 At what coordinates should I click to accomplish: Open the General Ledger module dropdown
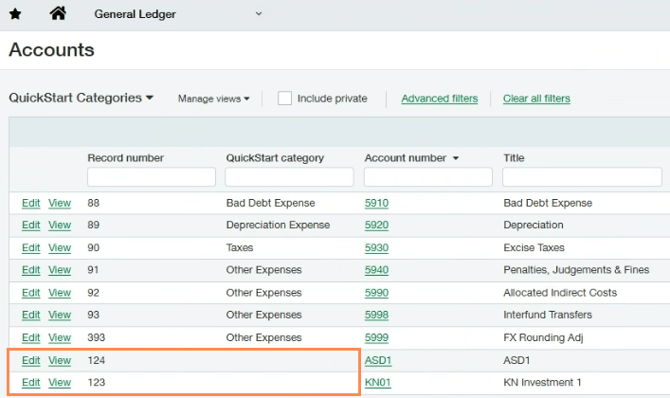[x=178, y=14]
